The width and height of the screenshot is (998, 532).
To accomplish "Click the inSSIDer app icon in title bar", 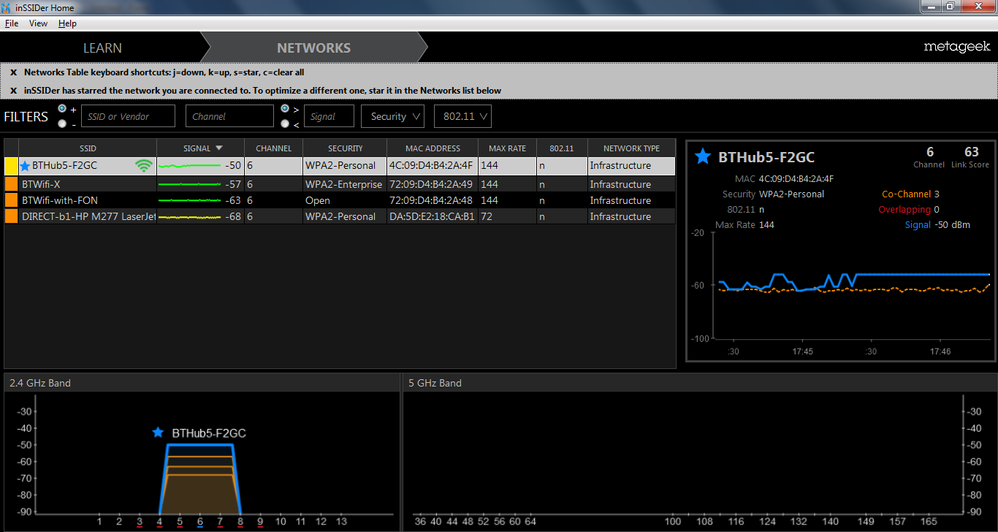I will tap(6, 8).
